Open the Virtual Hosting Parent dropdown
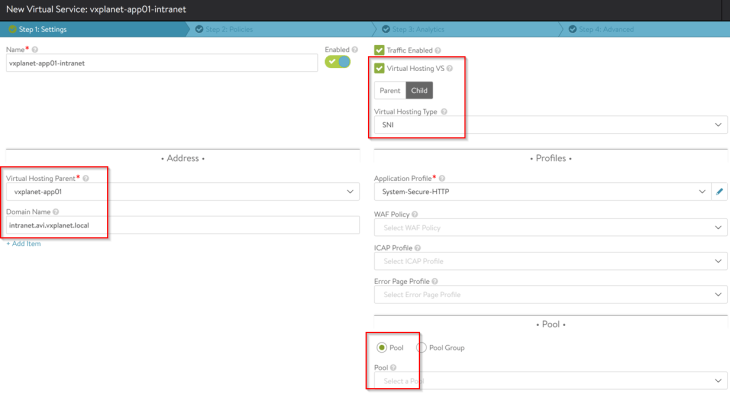Viewport: 730px width, 394px height. coord(182,191)
